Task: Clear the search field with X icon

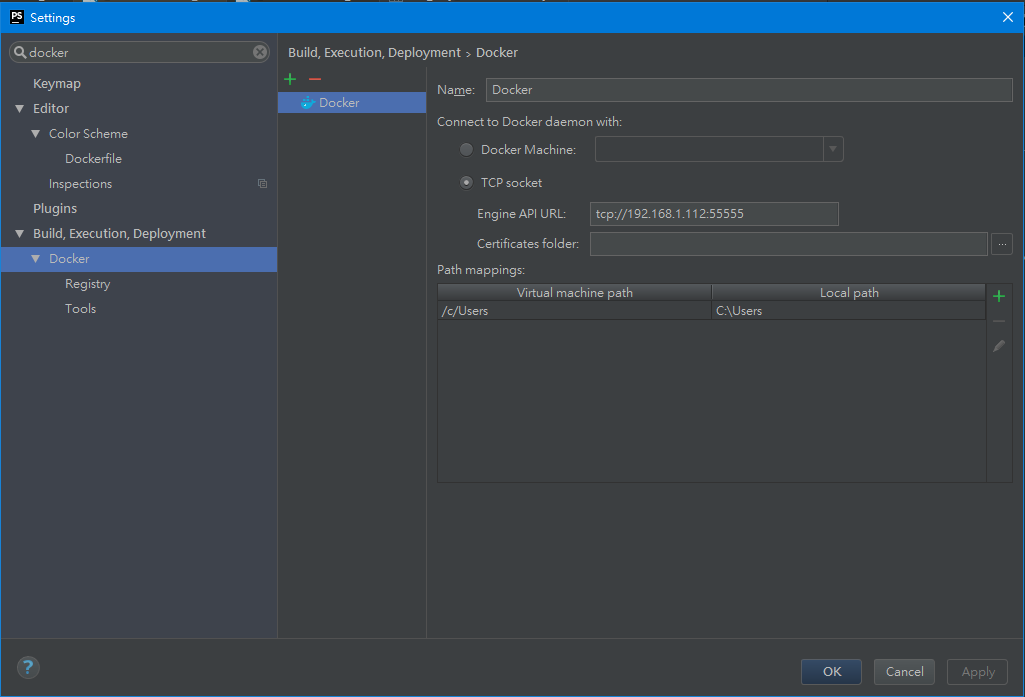Action: [260, 52]
